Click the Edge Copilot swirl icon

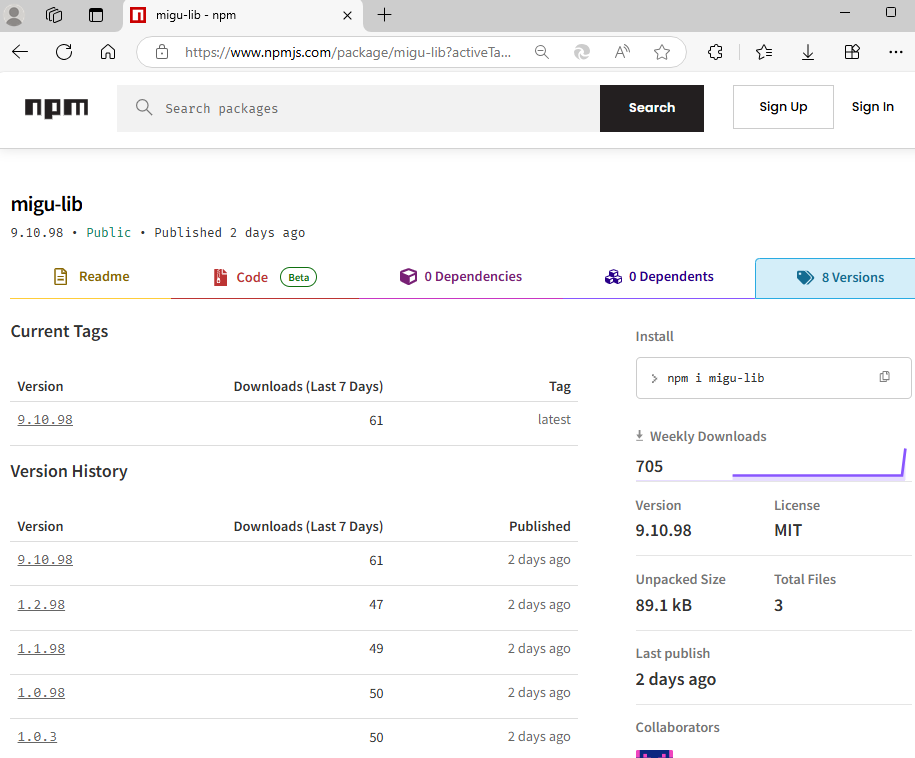(582, 52)
